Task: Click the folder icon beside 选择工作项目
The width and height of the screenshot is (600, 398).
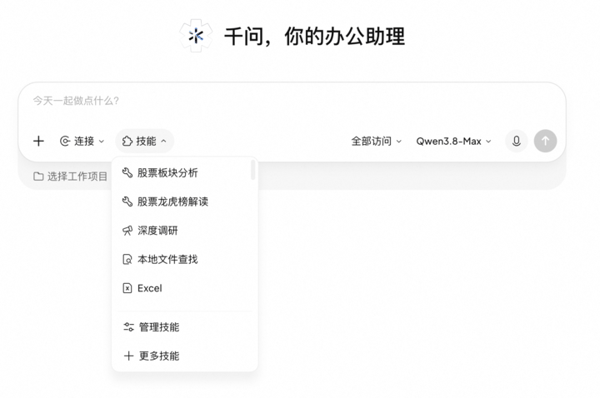Action: 38,176
